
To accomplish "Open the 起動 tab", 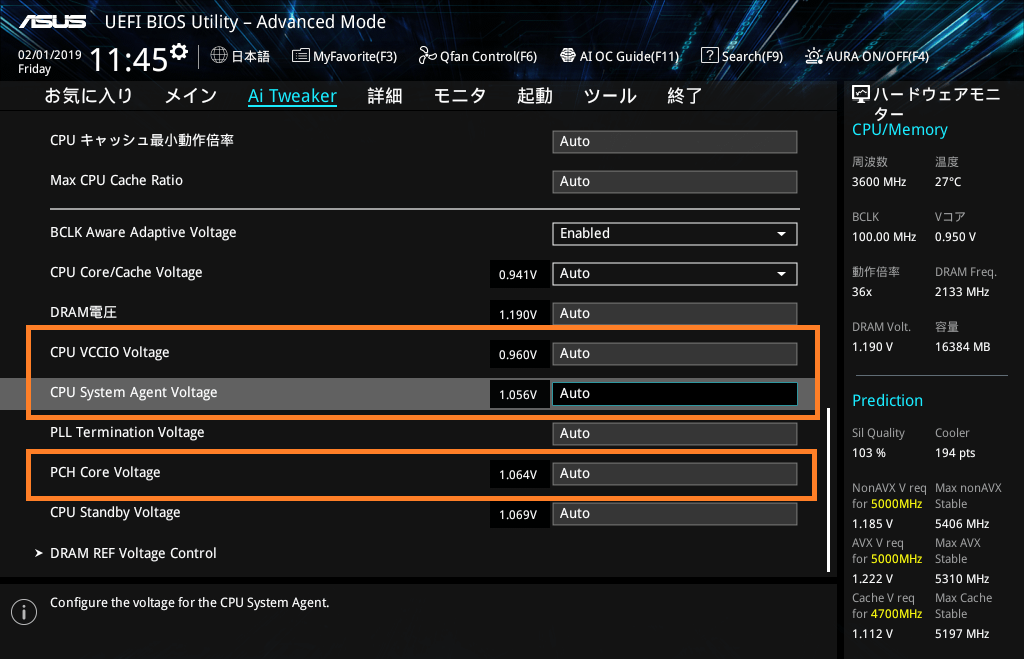I will coord(535,96).
